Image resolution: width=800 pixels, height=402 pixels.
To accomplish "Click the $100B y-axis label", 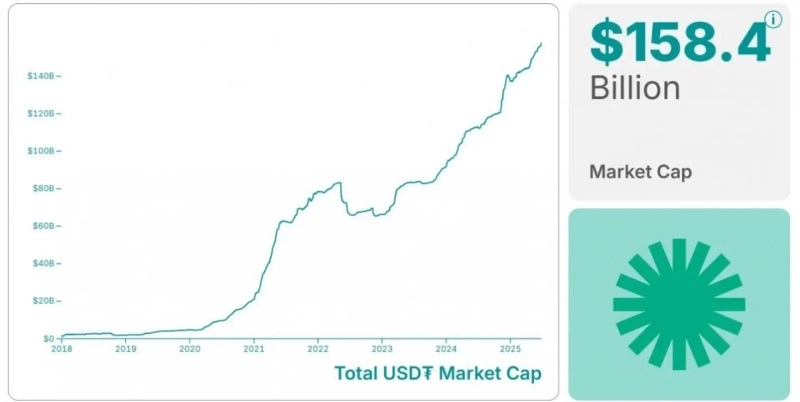I will click(x=40, y=151).
